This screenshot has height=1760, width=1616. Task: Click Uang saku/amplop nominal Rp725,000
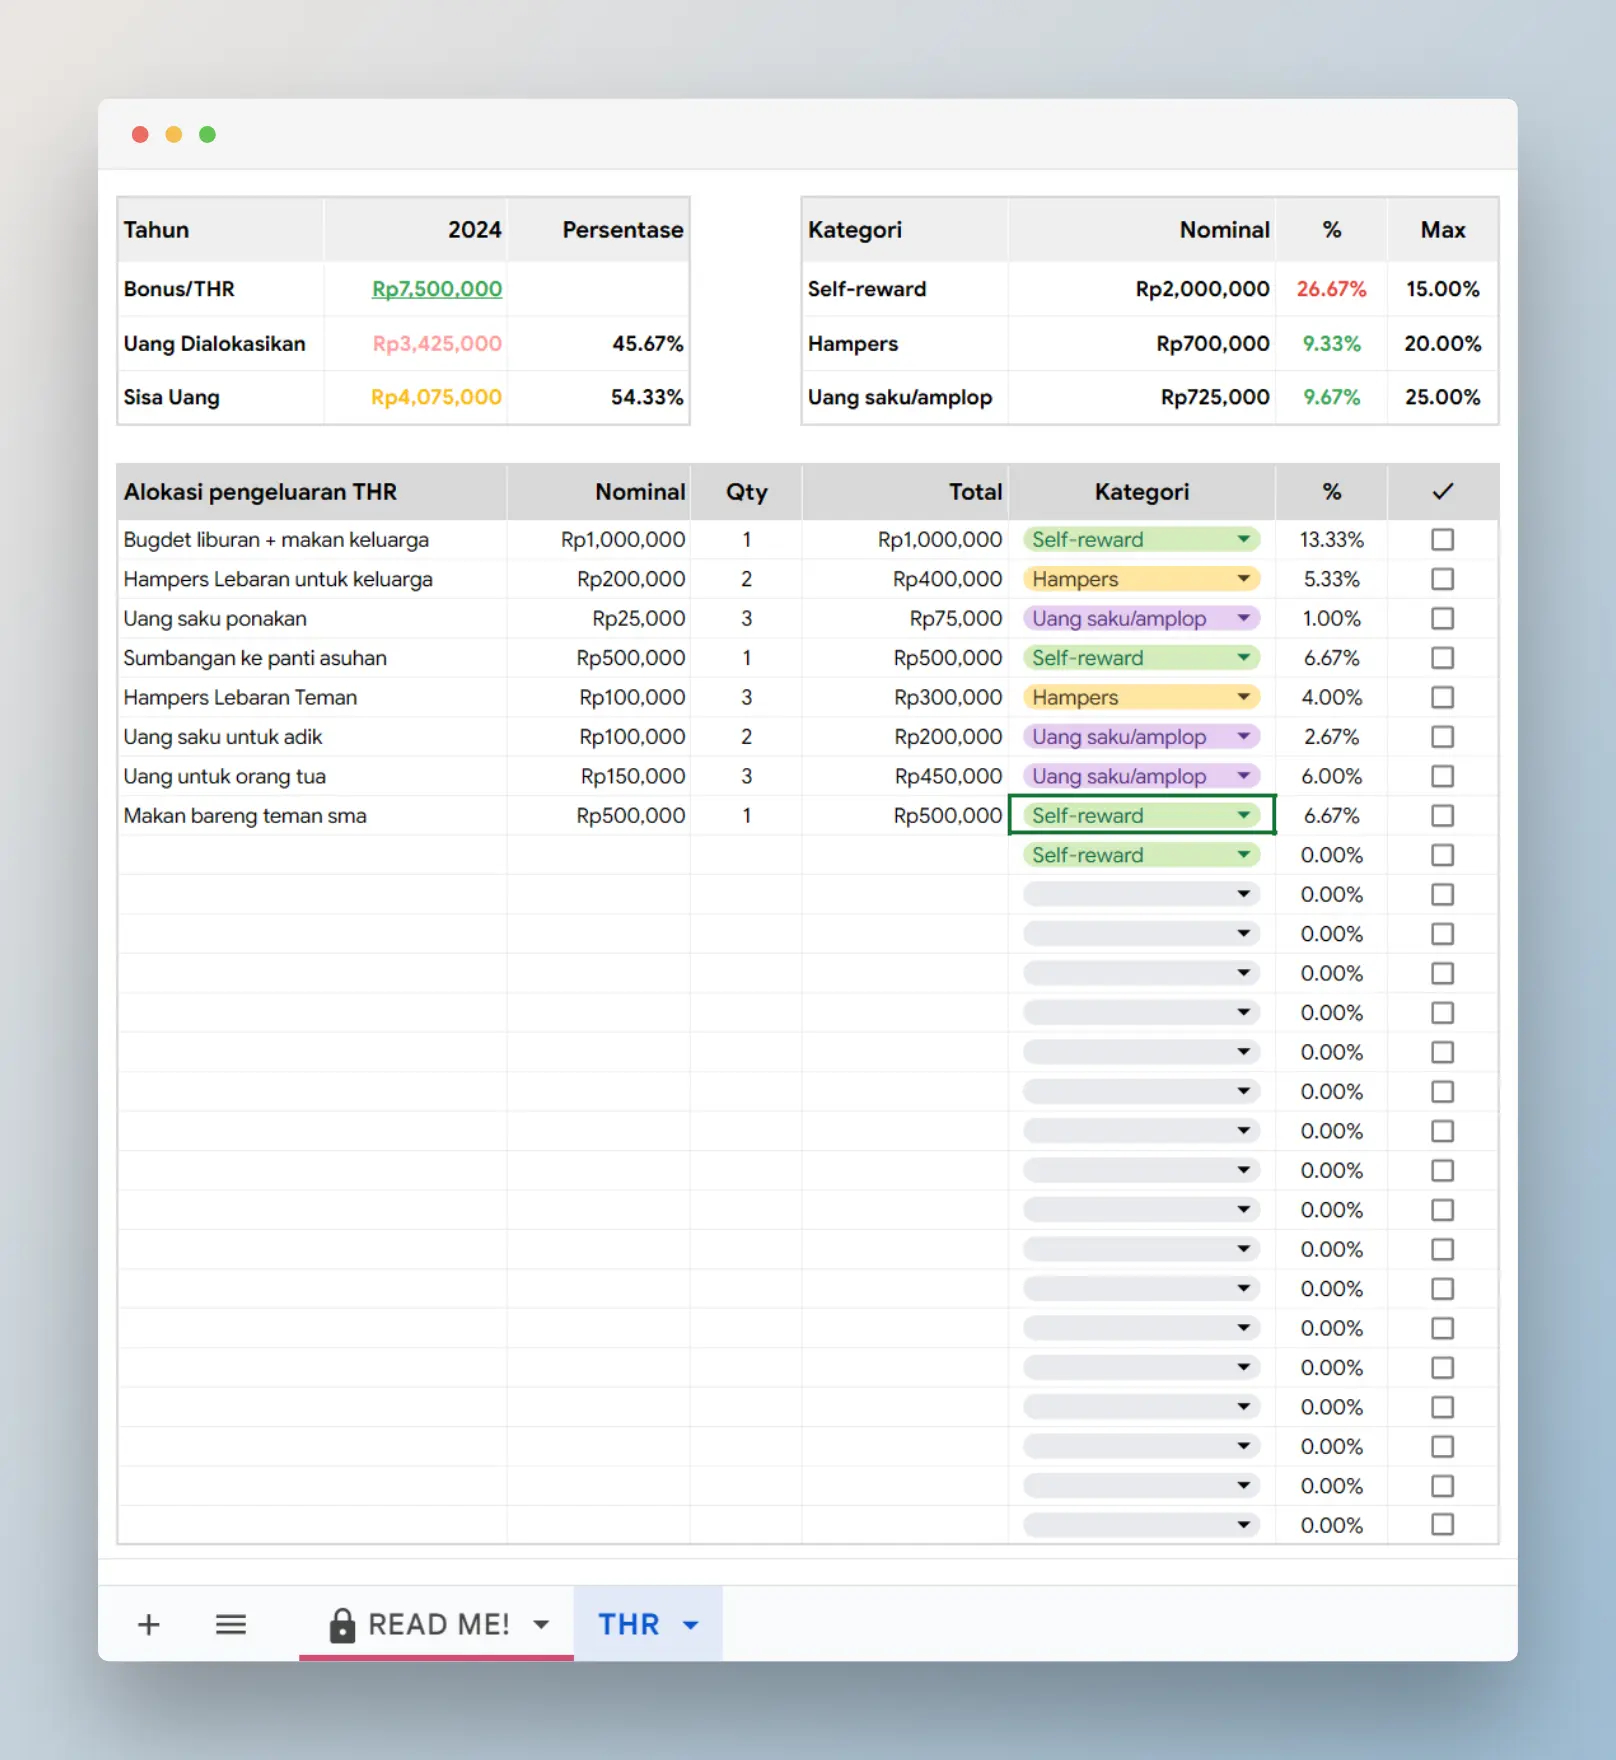[x=1141, y=397]
